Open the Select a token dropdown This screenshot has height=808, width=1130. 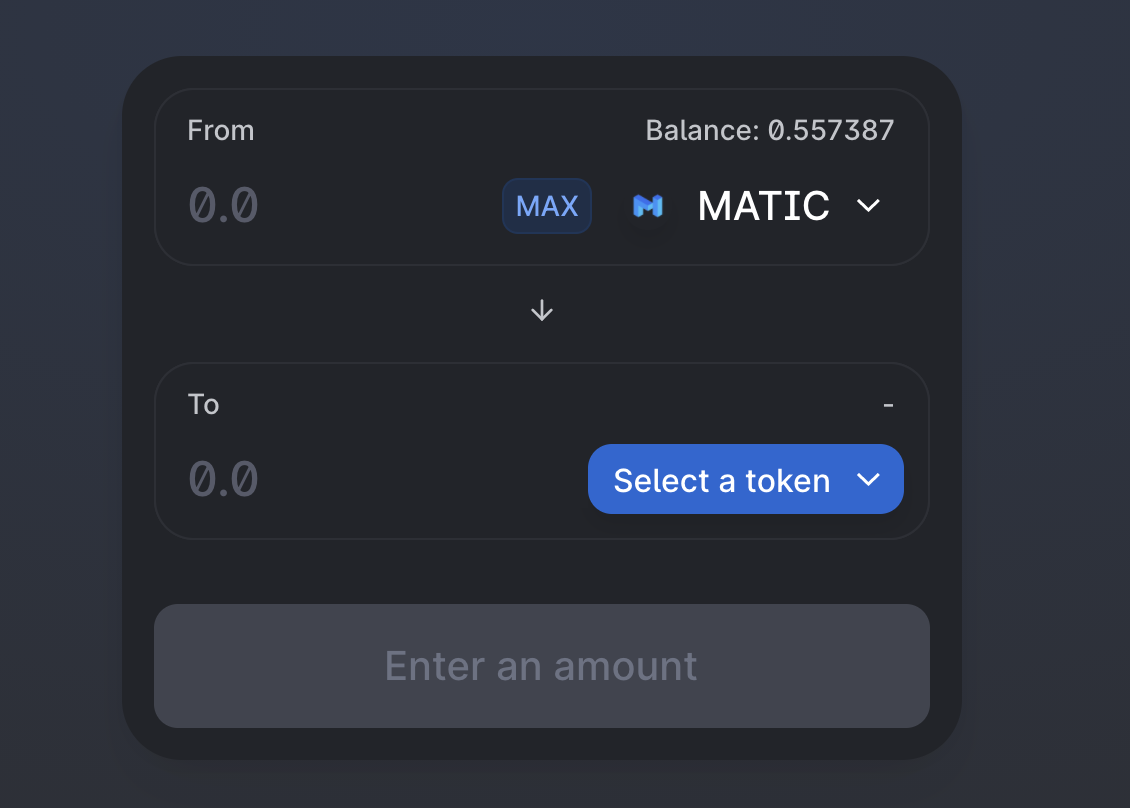745,479
